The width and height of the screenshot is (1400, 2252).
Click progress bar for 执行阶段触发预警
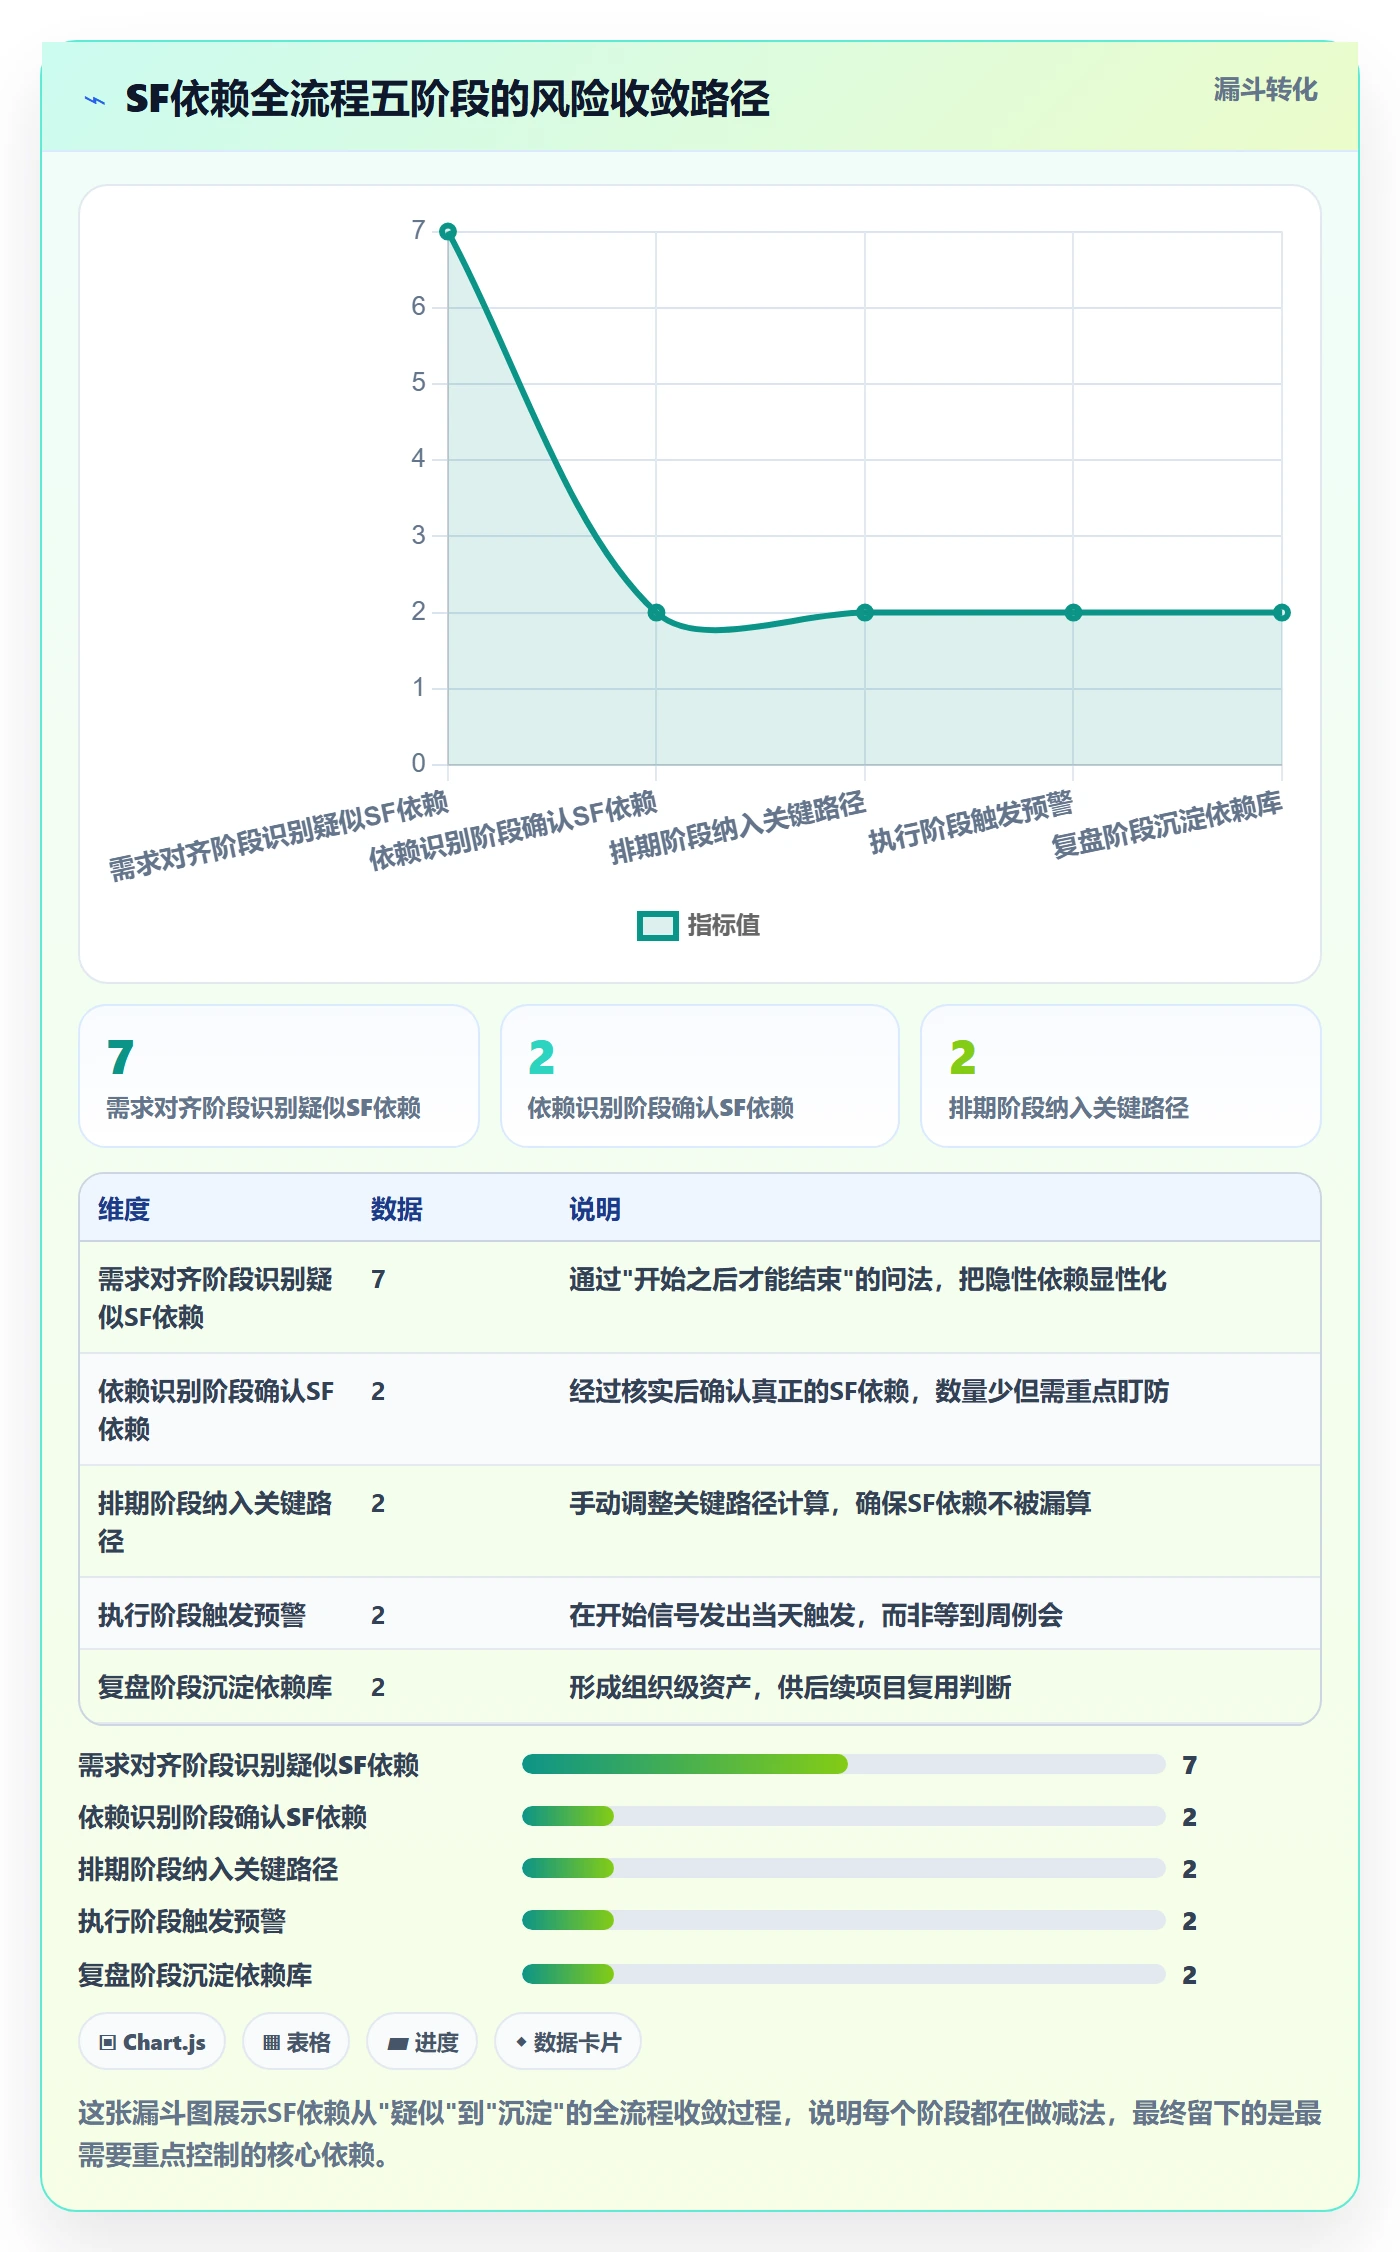click(843, 1920)
